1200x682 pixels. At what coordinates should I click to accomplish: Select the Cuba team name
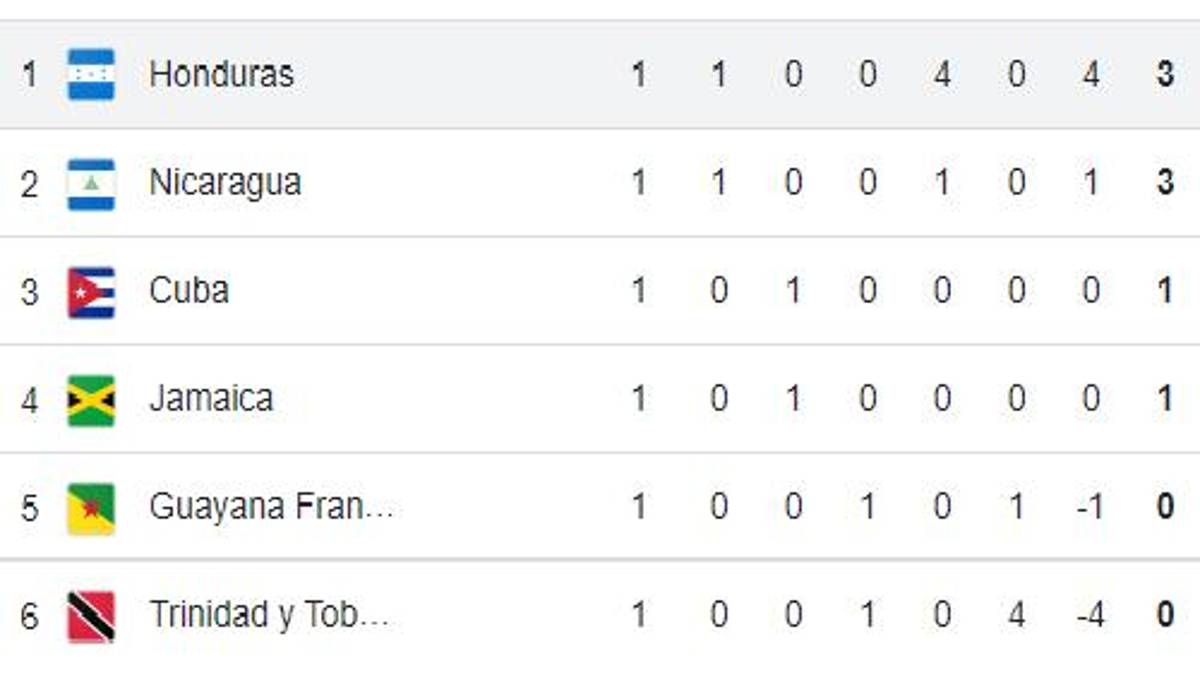189,291
